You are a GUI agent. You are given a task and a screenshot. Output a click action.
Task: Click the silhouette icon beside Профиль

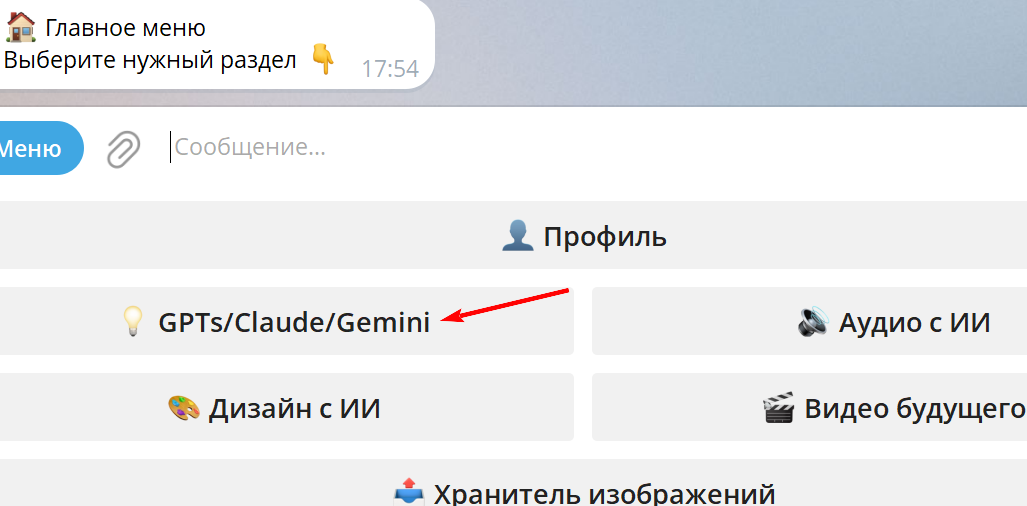click(x=517, y=236)
